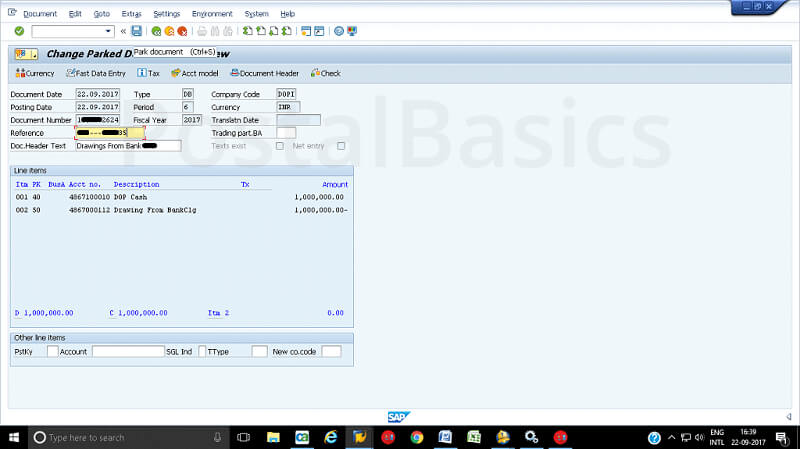Open the Environment menu
800x449 pixels.
212,14
